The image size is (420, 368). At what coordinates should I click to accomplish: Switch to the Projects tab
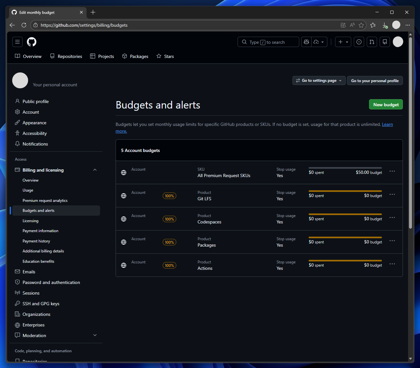tap(102, 56)
